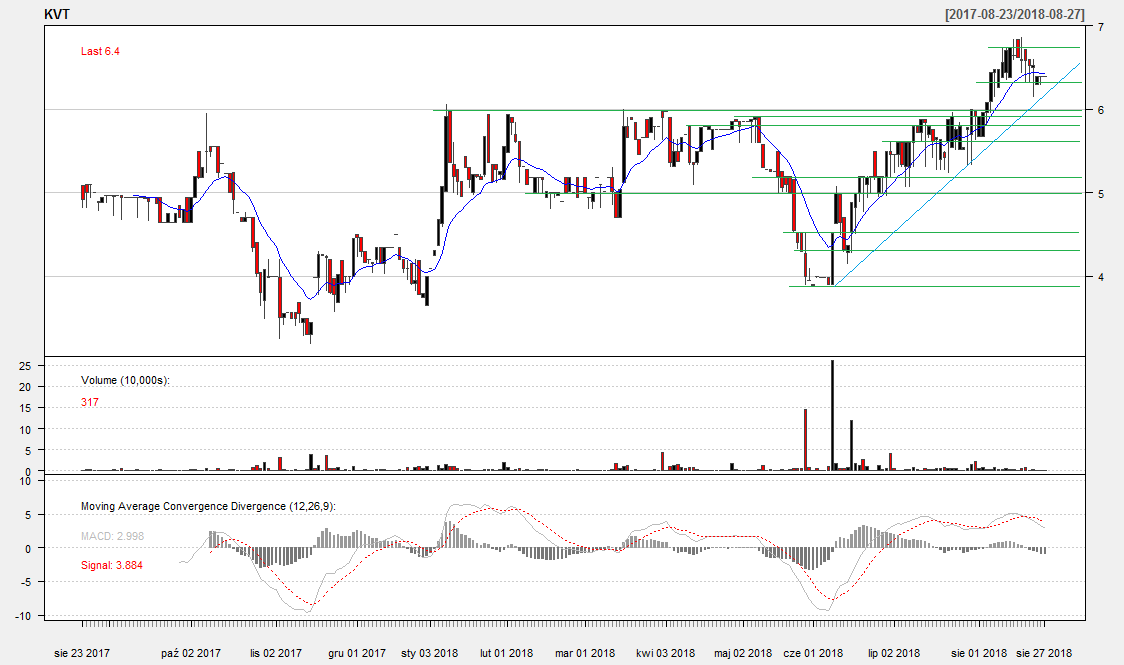Click volume axis label 25

[x=25, y=365]
